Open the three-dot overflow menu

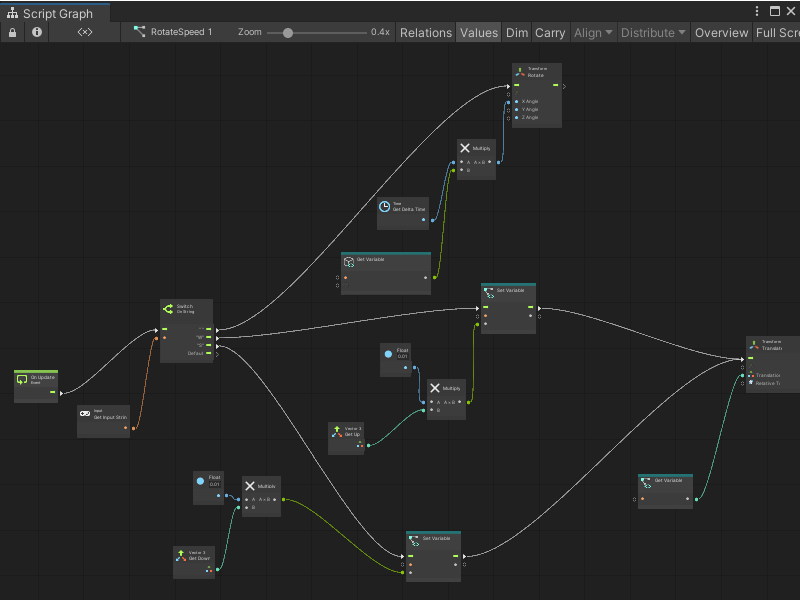(x=757, y=10)
